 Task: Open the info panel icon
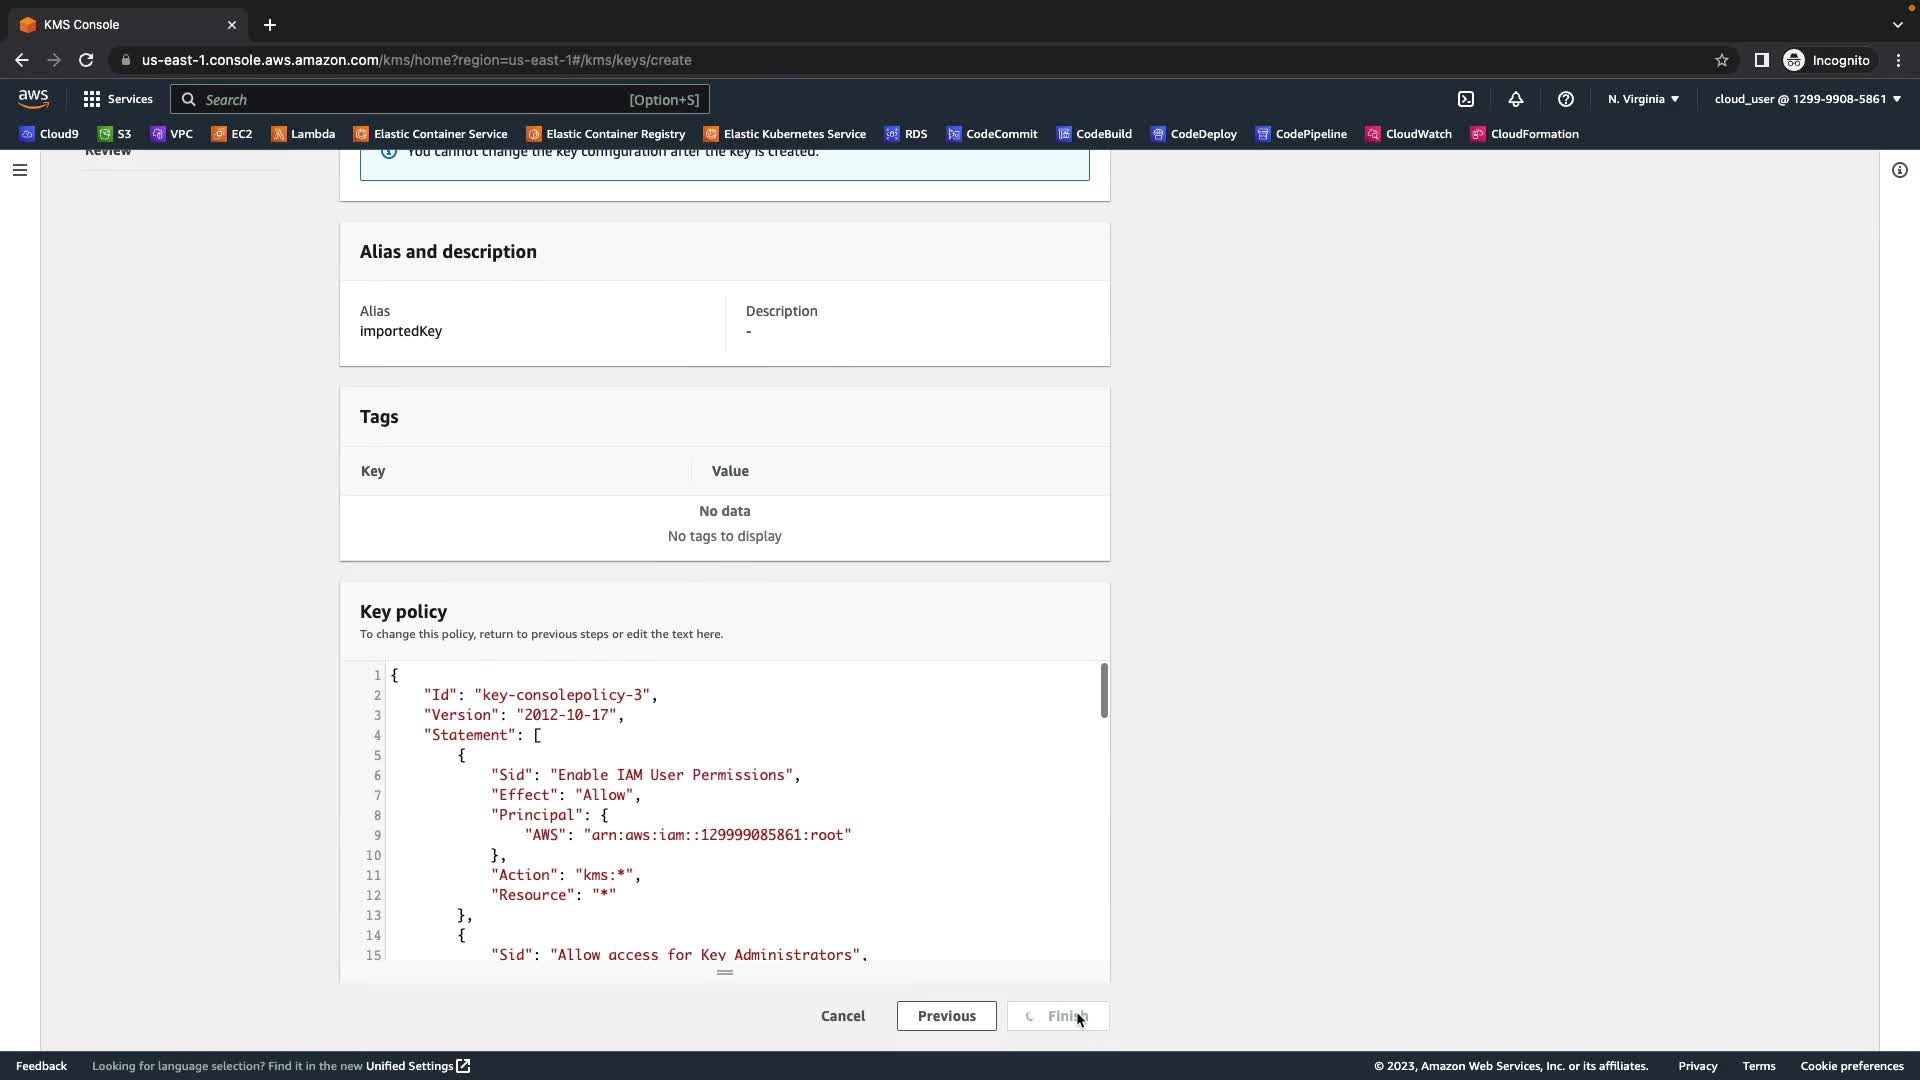1900,170
